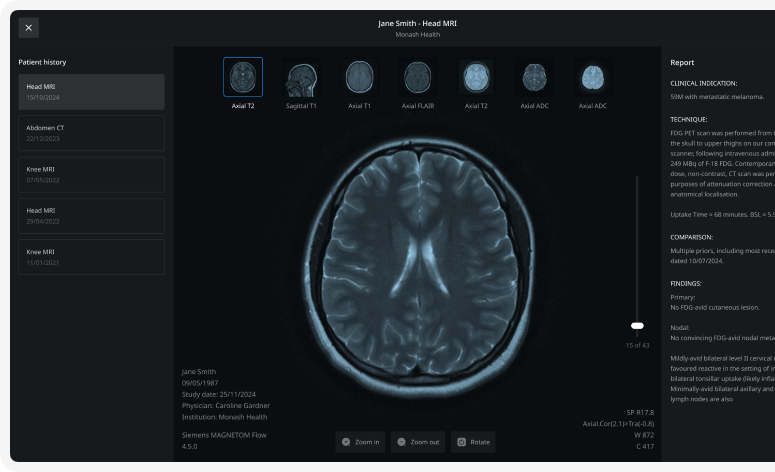Rotate the MRI image
Screen dimensions: 775x472
[473, 441]
